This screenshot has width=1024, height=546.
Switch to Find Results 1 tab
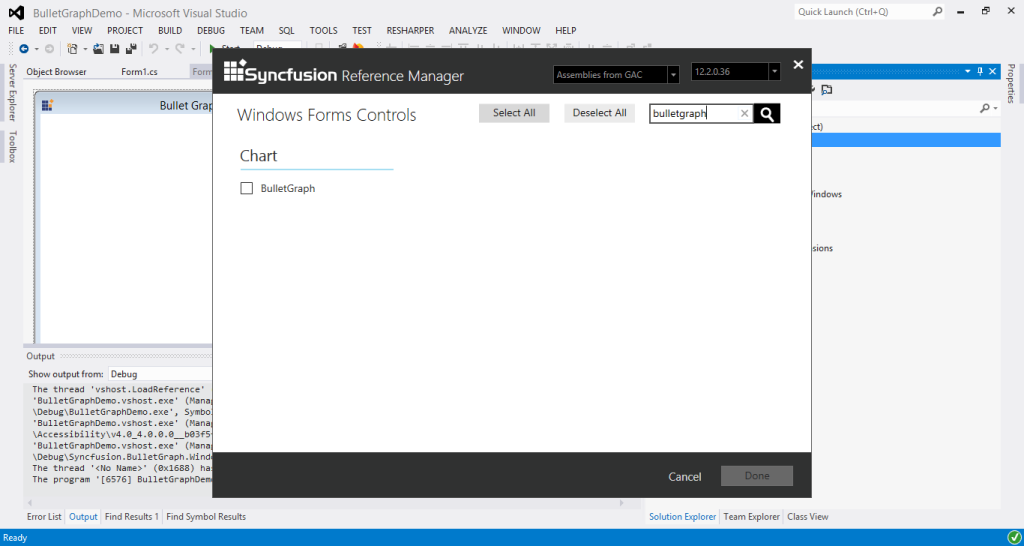[131, 517]
